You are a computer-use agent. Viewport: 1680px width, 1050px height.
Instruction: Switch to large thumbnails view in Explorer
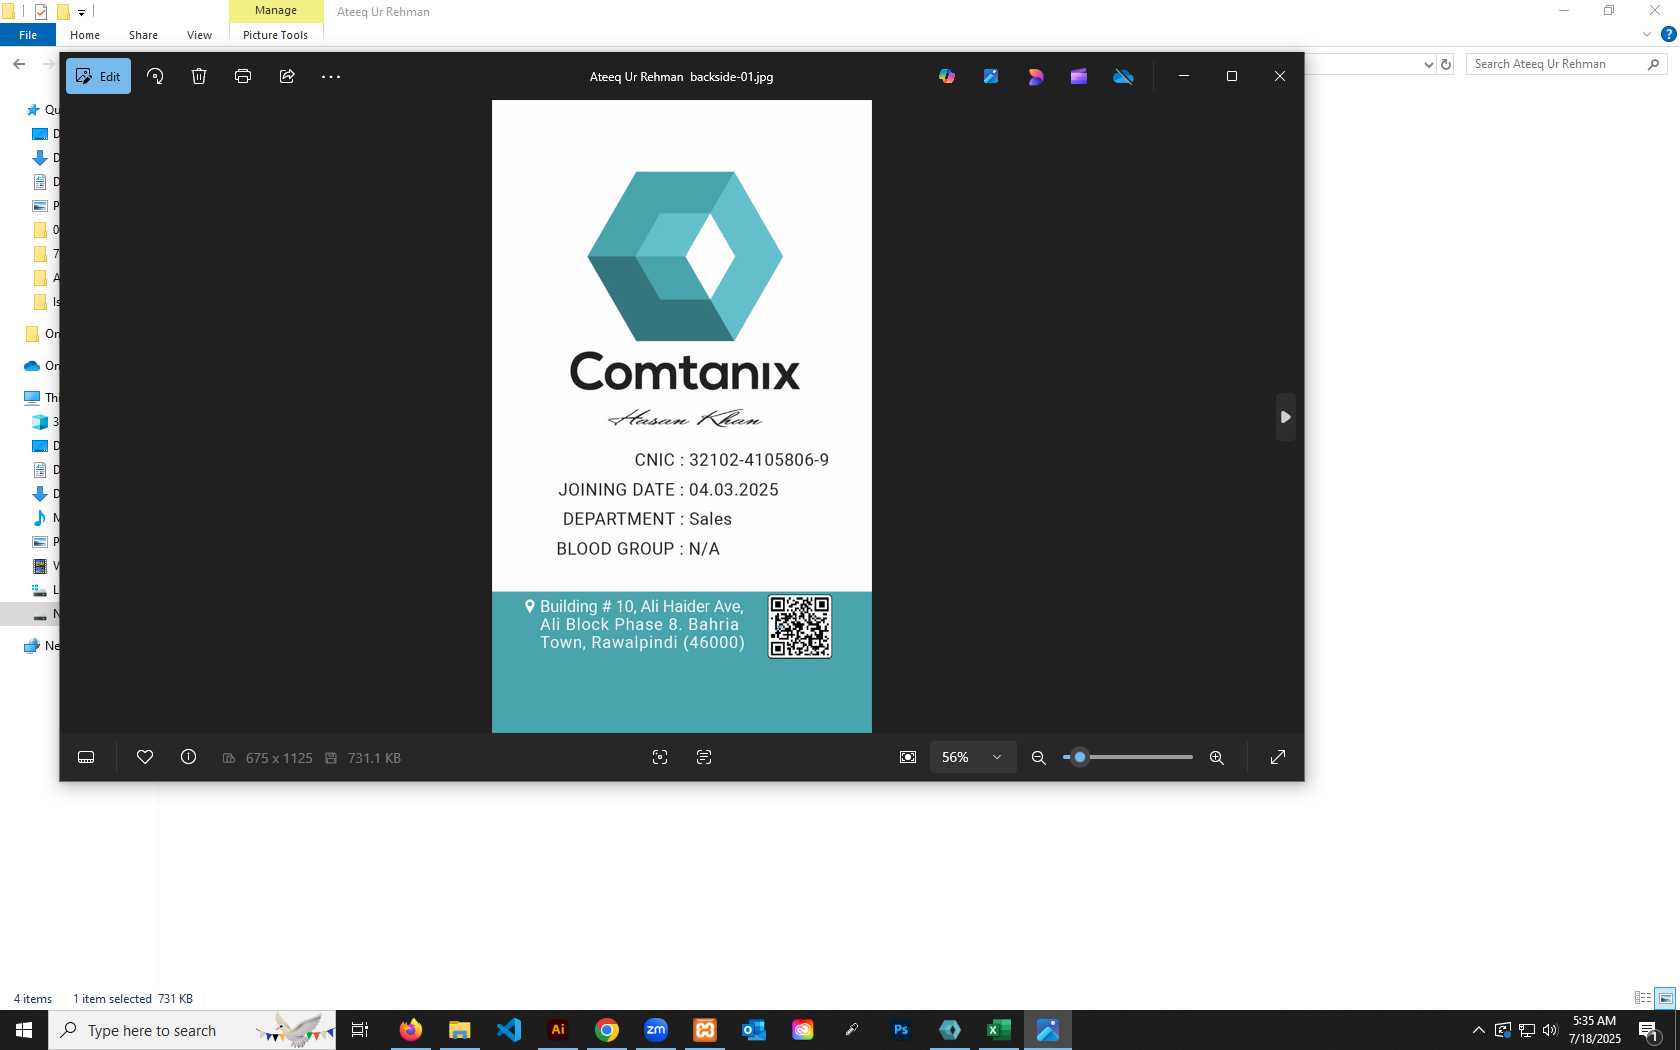click(1665, 998)
